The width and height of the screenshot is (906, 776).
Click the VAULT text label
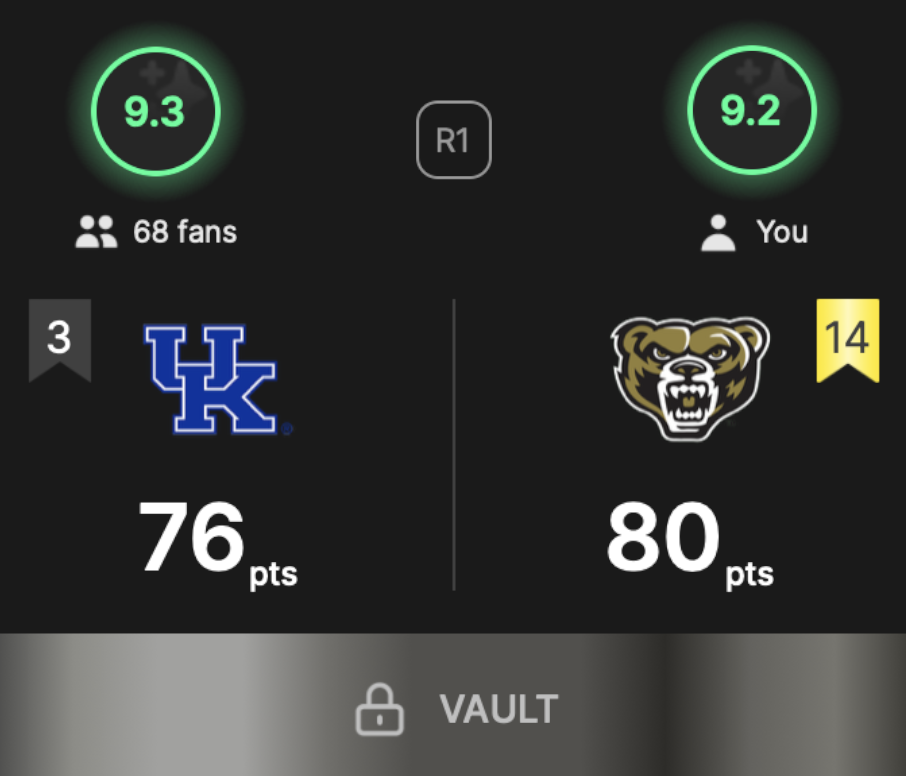point(499,709)
